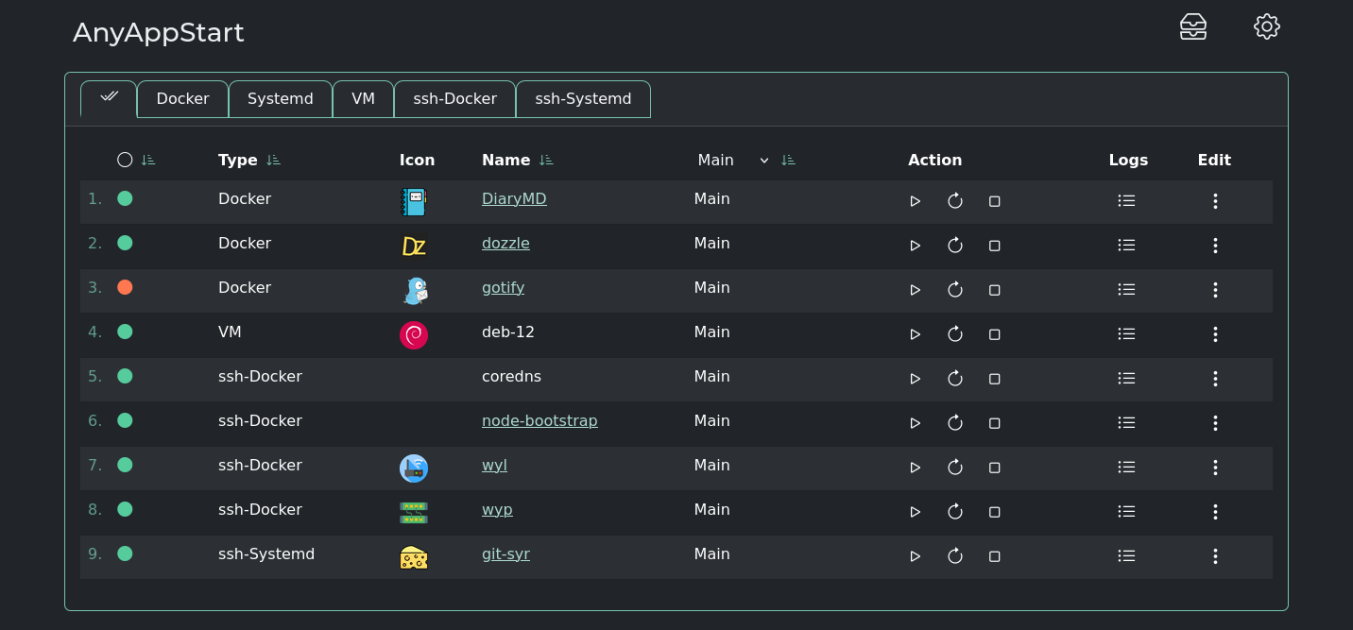Sort by status column
This screenshot has height=630, width=1353.
point(148,160)
